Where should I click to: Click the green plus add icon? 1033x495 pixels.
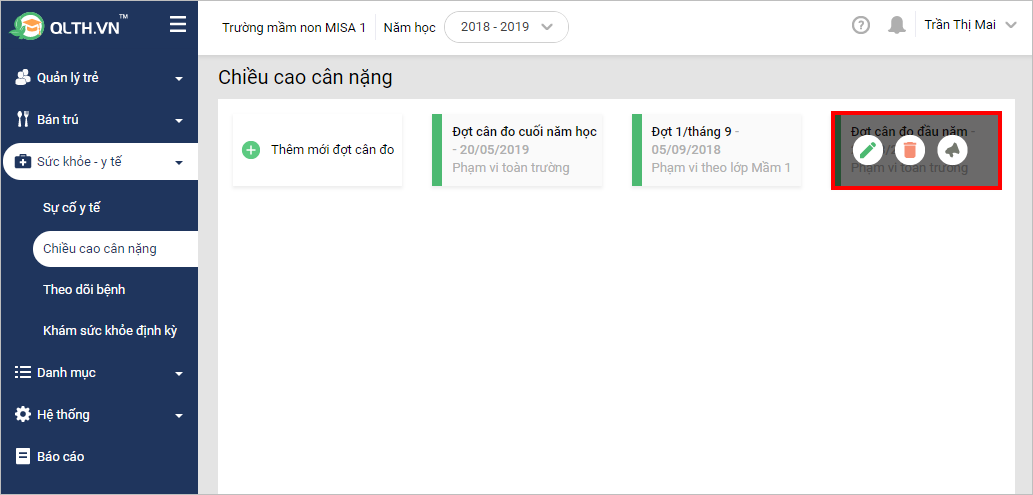(251, 150)
